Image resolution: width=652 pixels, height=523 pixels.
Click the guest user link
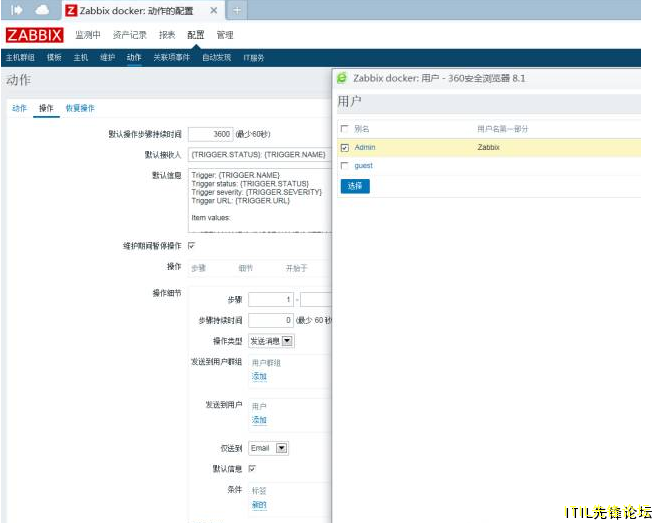tap(363, 165)
